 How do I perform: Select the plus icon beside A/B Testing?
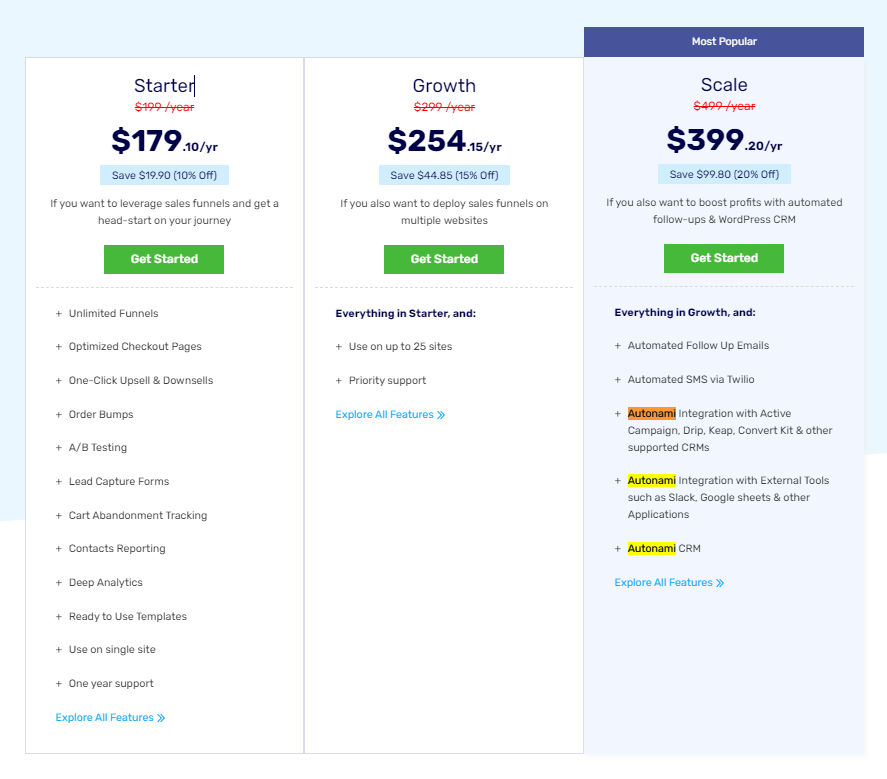point(59,448)
